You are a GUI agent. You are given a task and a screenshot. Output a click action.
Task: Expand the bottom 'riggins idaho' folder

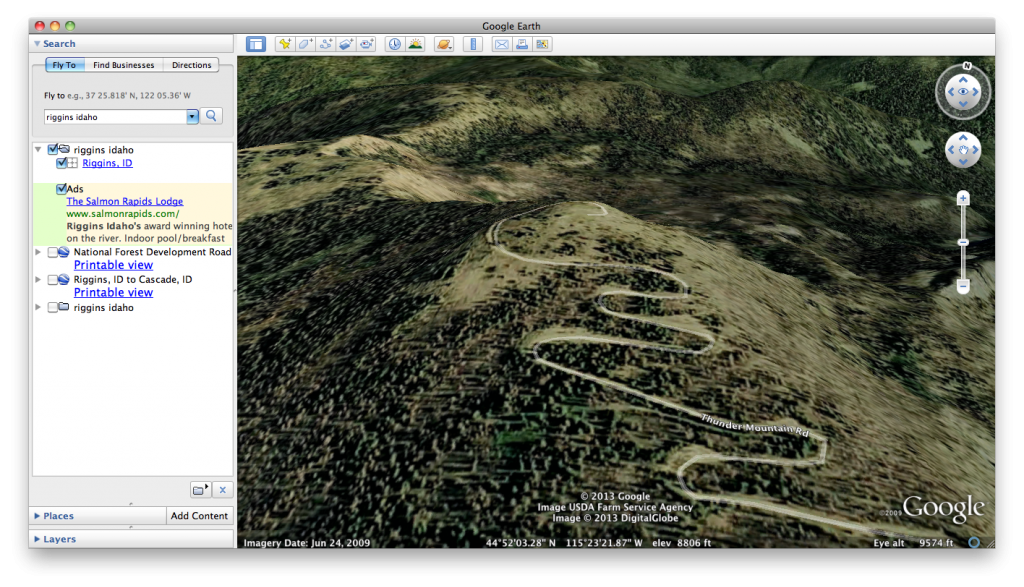click(x=38, y=308)
